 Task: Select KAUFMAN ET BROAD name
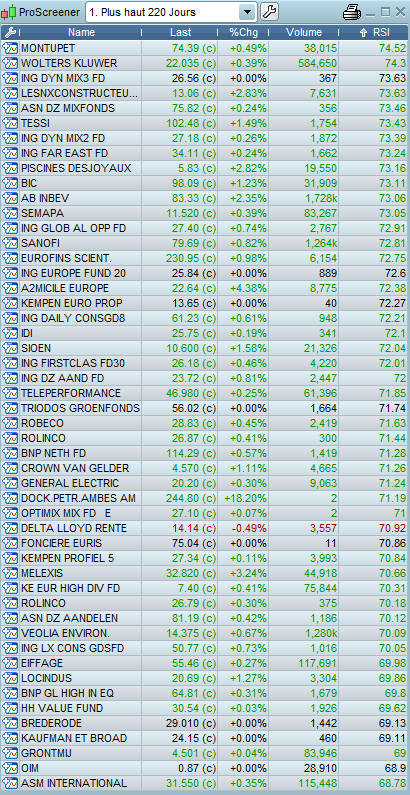(x=74, y=738)
